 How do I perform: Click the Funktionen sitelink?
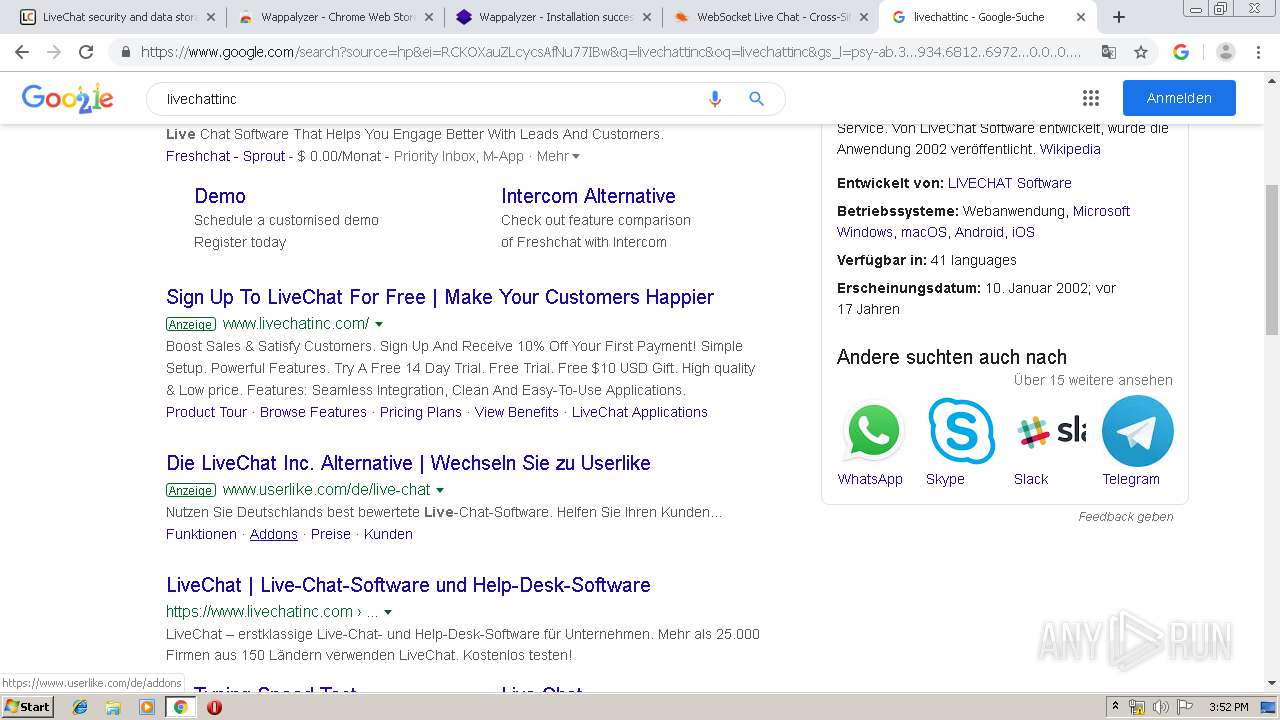tap(201, 534)
